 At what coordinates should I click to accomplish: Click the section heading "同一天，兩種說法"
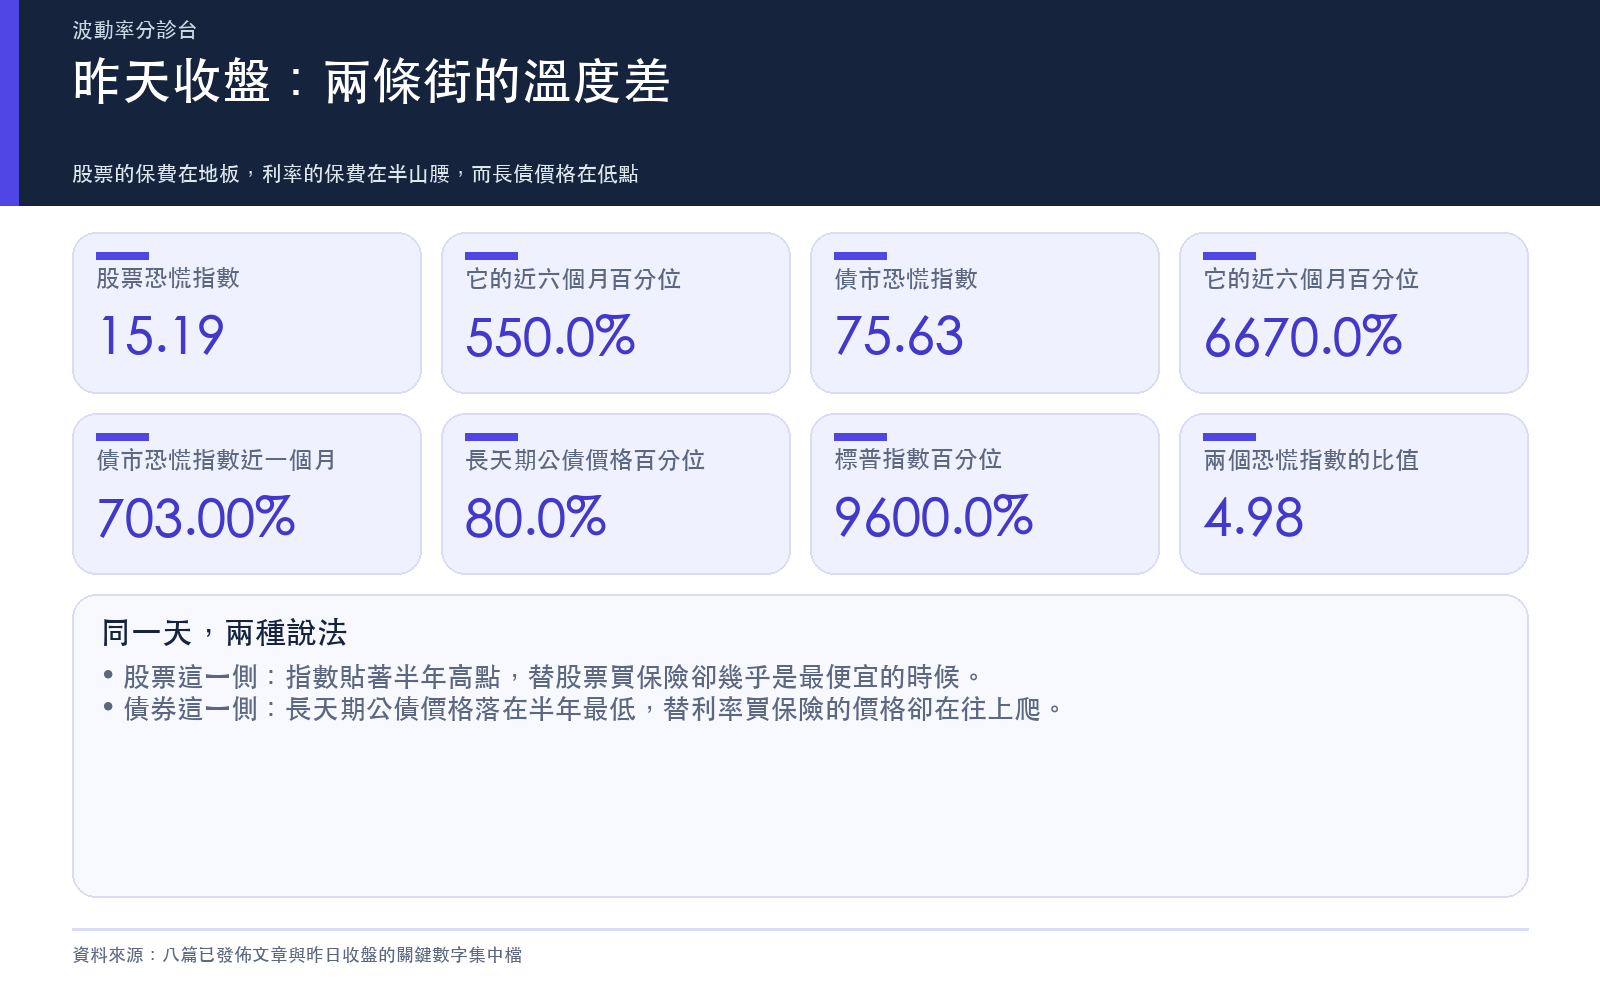pos(224,633)
